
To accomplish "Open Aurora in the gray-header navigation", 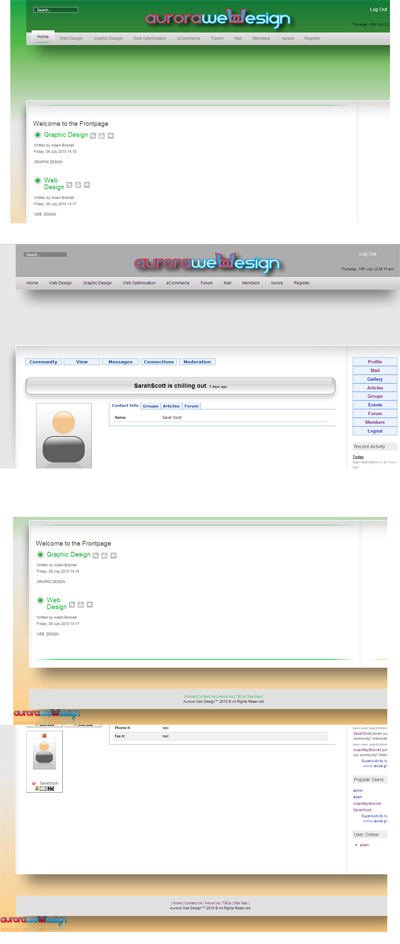I will coord(277,282).
